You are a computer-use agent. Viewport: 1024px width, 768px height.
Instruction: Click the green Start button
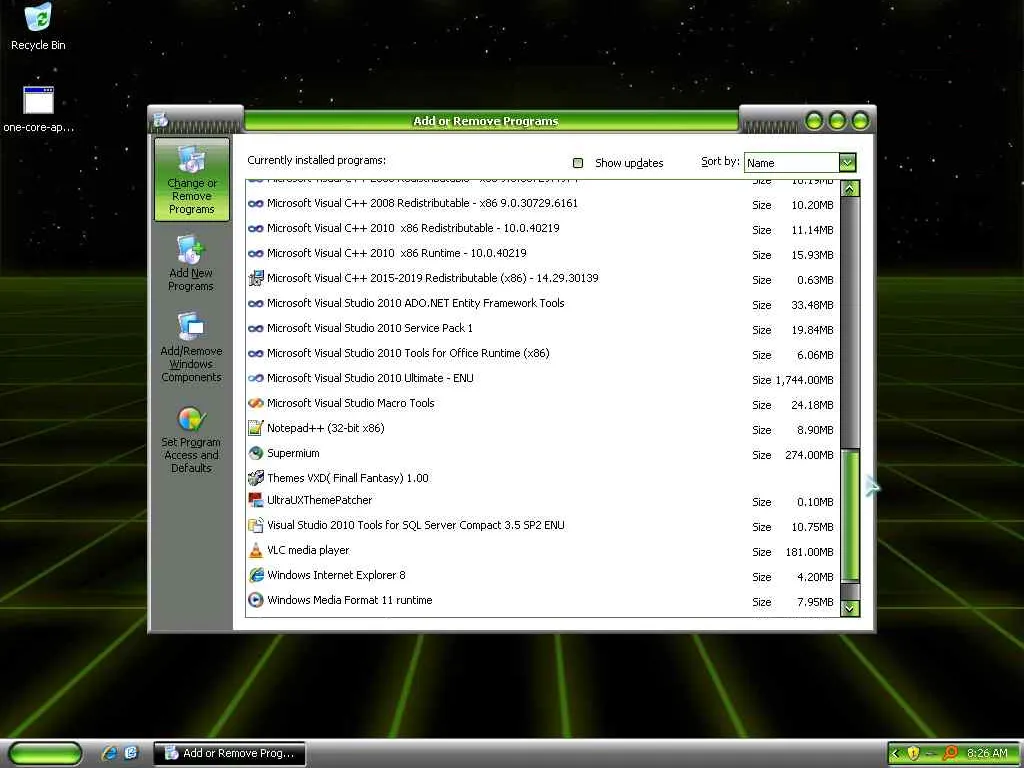coord(45,753)
